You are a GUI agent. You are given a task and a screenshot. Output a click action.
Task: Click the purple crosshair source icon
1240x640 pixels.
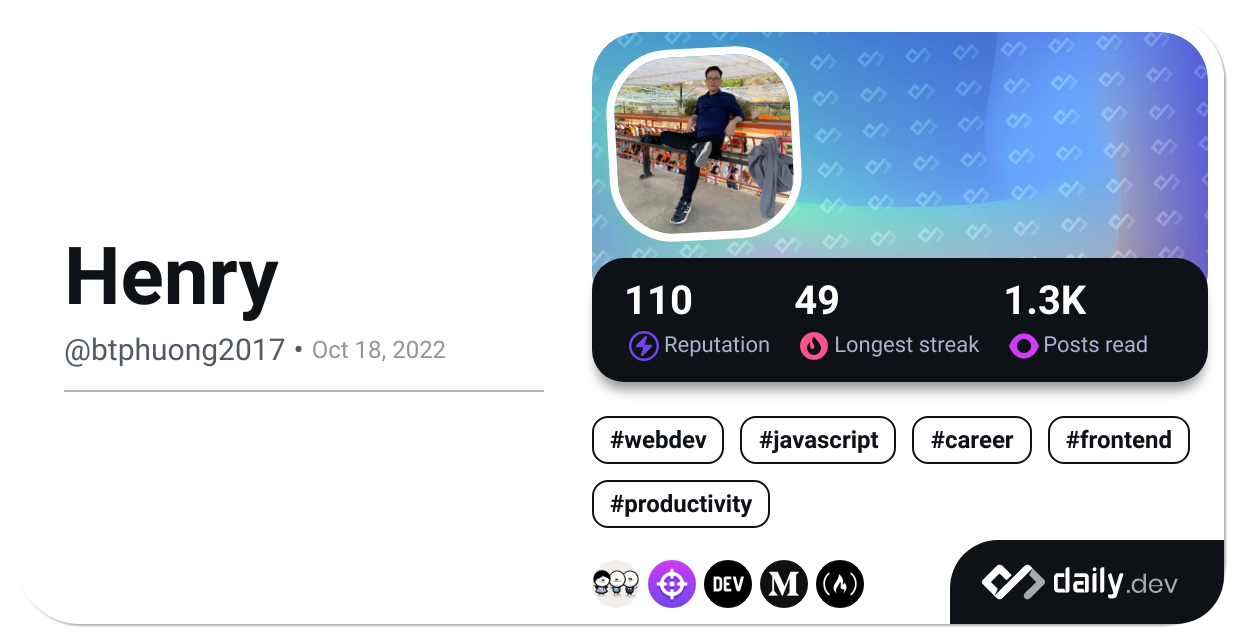pyautogui.click(x=672, y=584)
